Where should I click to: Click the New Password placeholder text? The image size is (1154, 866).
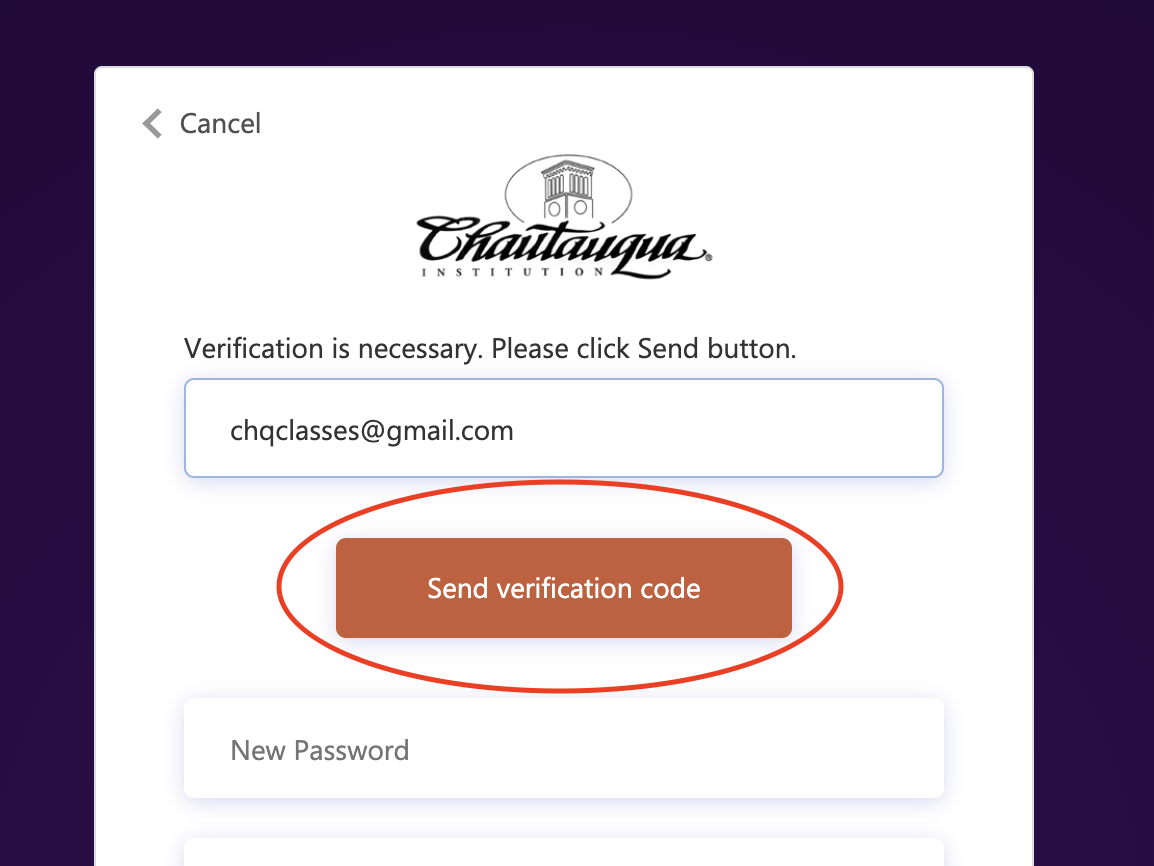coord(319,750)
